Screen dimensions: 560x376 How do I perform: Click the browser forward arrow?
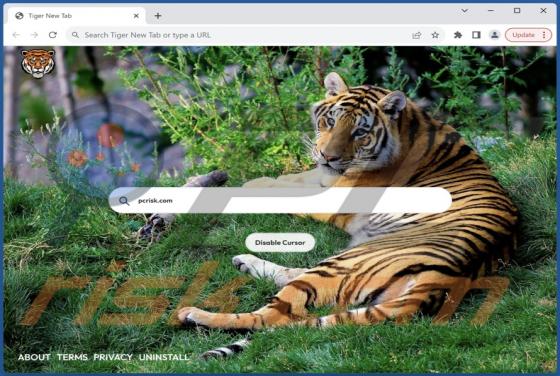pyautogui.click(x=35, y=35)
